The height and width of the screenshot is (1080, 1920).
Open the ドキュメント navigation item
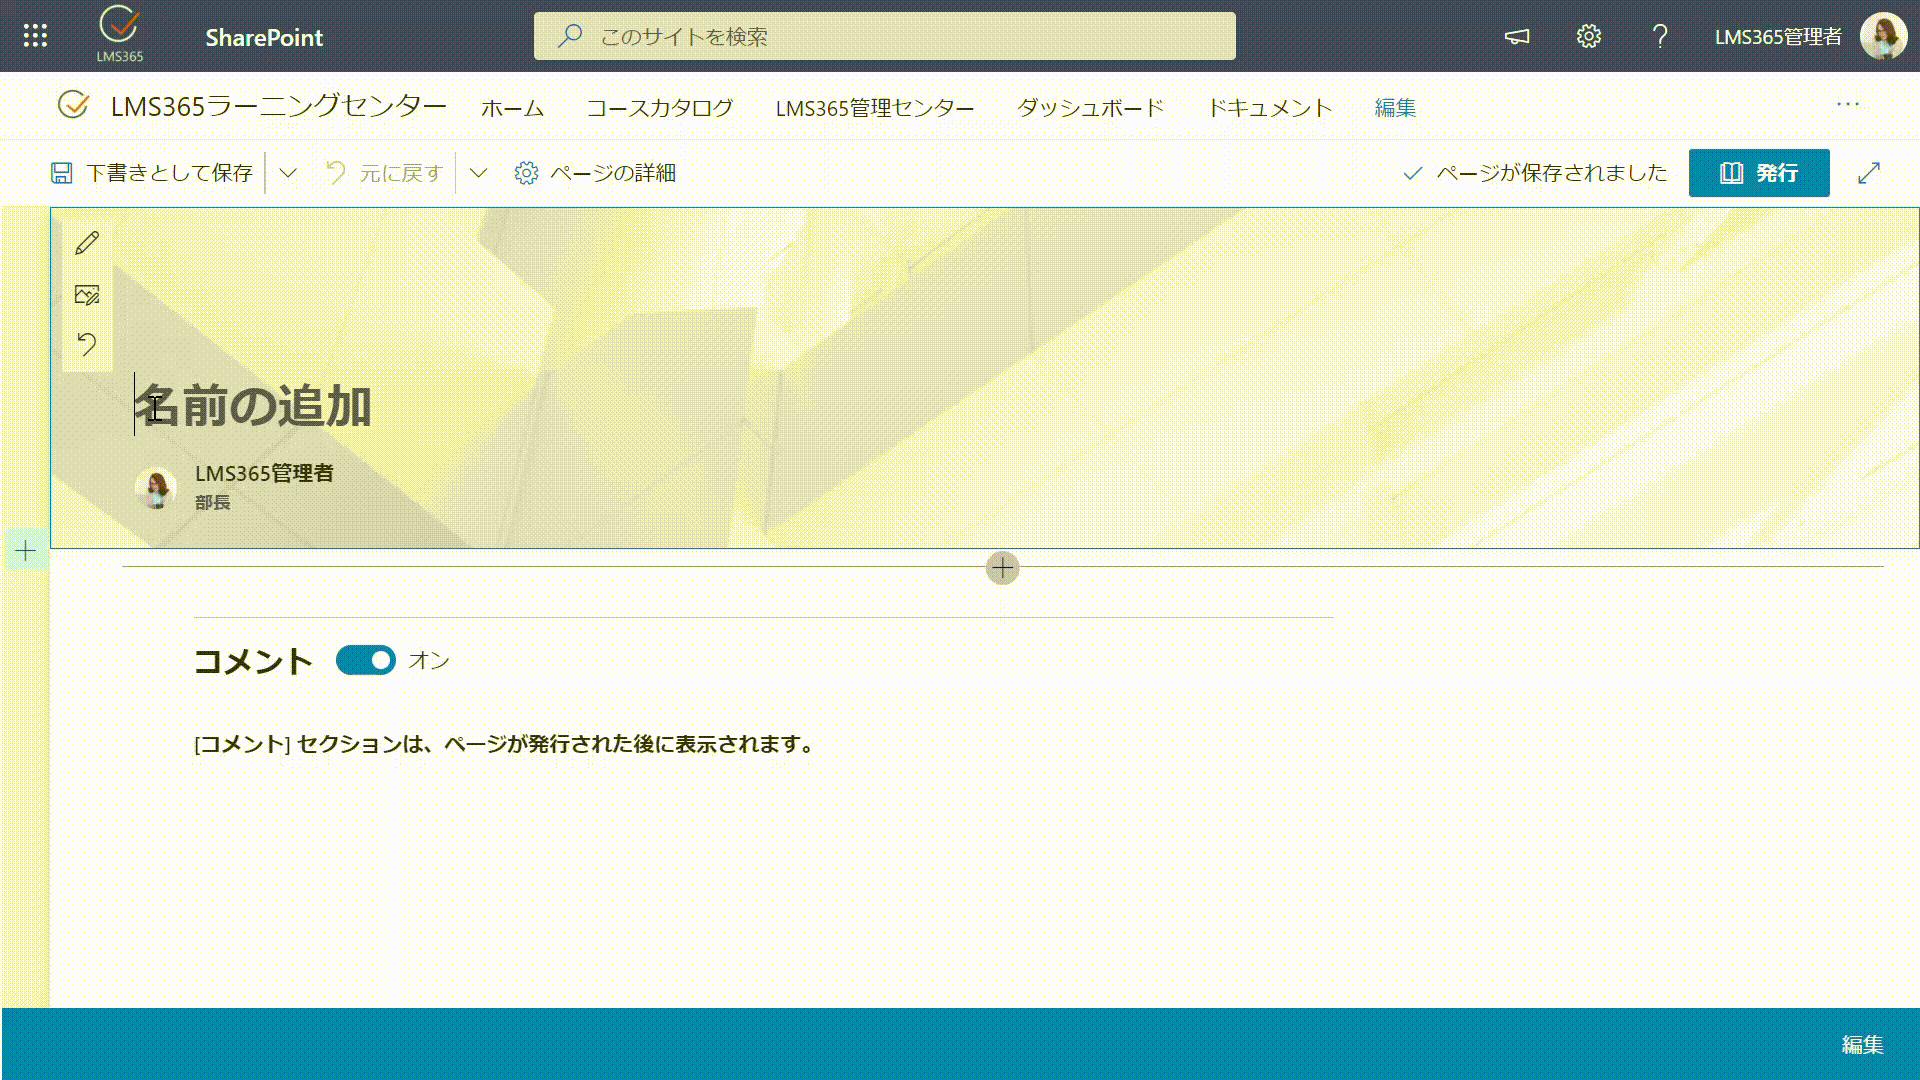coord(1270,108)
